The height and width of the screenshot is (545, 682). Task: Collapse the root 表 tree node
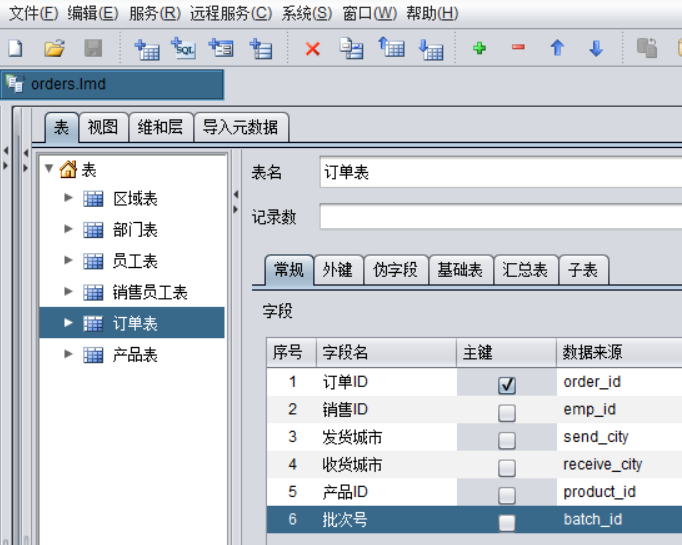tap(49, 168)
